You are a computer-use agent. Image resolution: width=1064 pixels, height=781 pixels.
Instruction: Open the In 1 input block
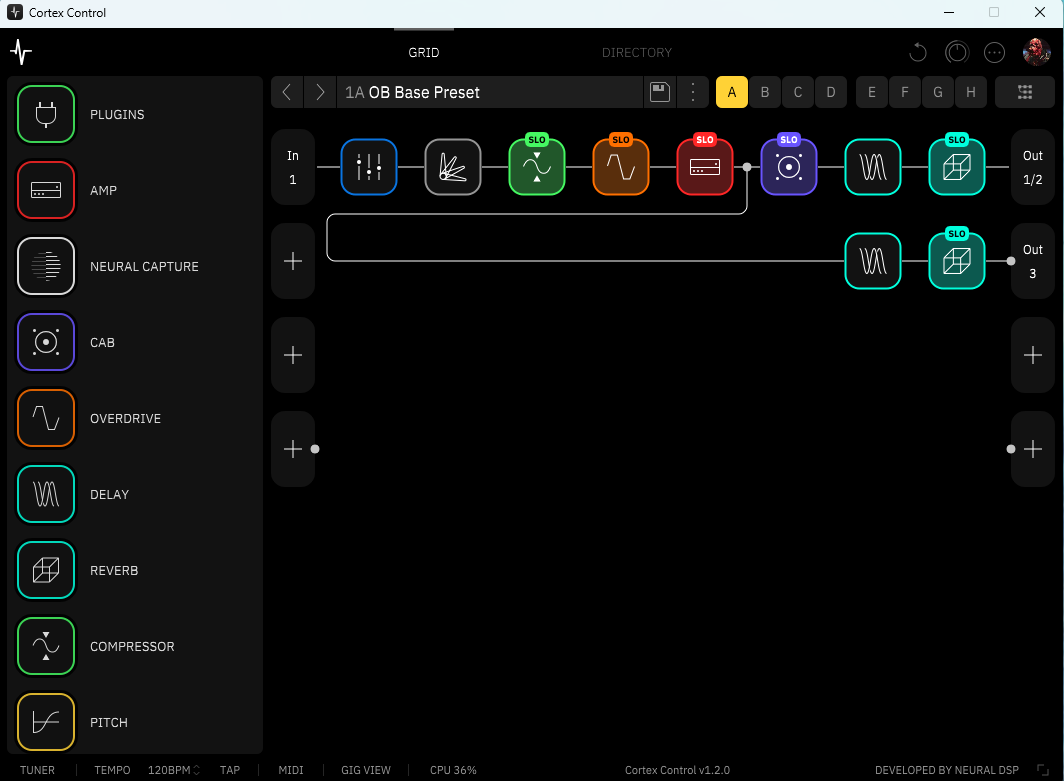point(292,167)
